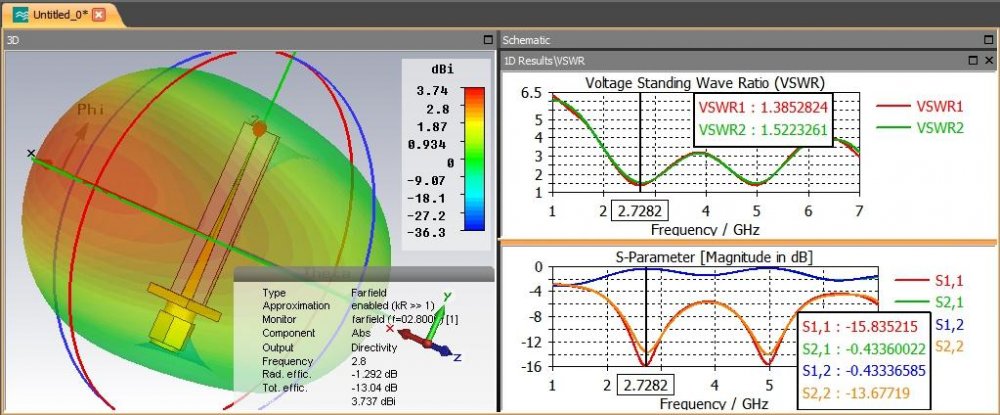Select the Untitled_0 project tab

pyautogui.click(x=52, y=15)
